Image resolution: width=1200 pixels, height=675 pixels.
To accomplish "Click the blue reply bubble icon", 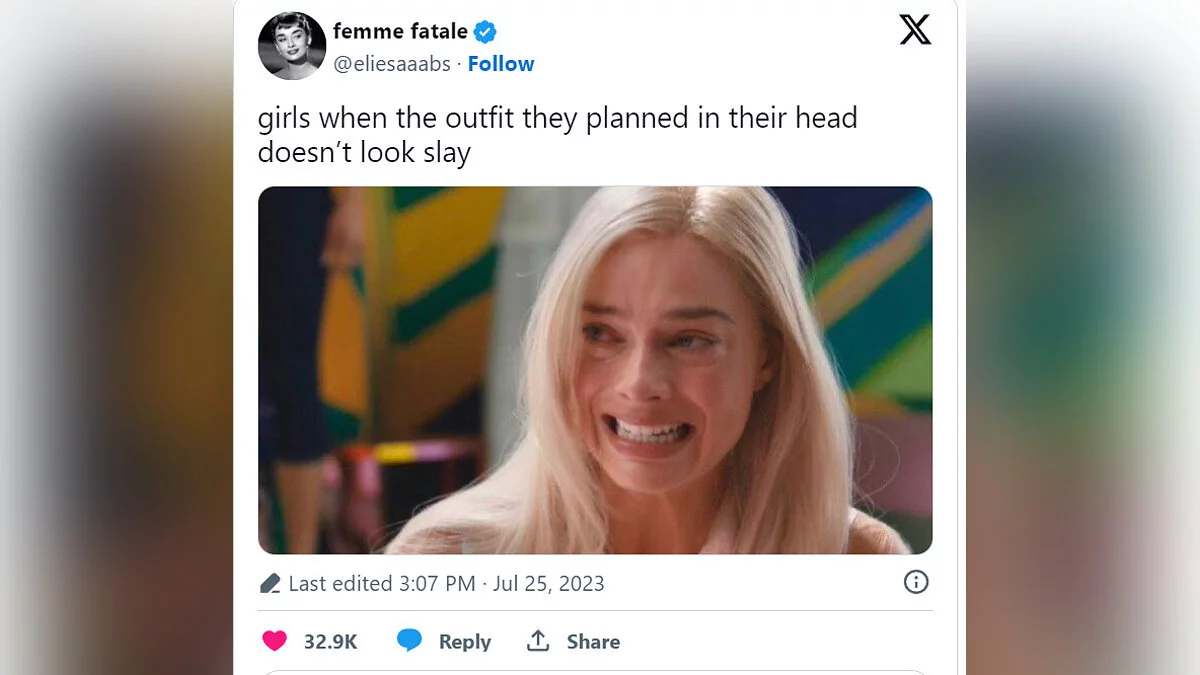I will pyautogui.click(x=409, y=641).
